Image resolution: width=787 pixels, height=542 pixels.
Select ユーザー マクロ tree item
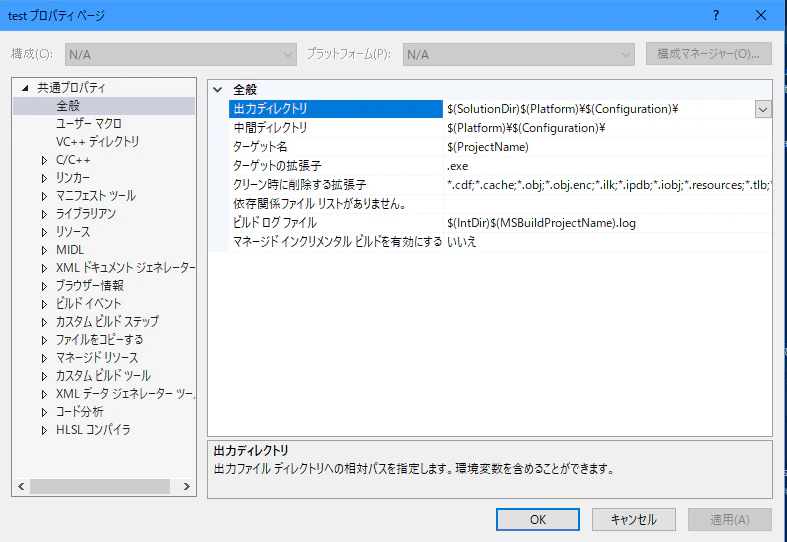(89, 123)
